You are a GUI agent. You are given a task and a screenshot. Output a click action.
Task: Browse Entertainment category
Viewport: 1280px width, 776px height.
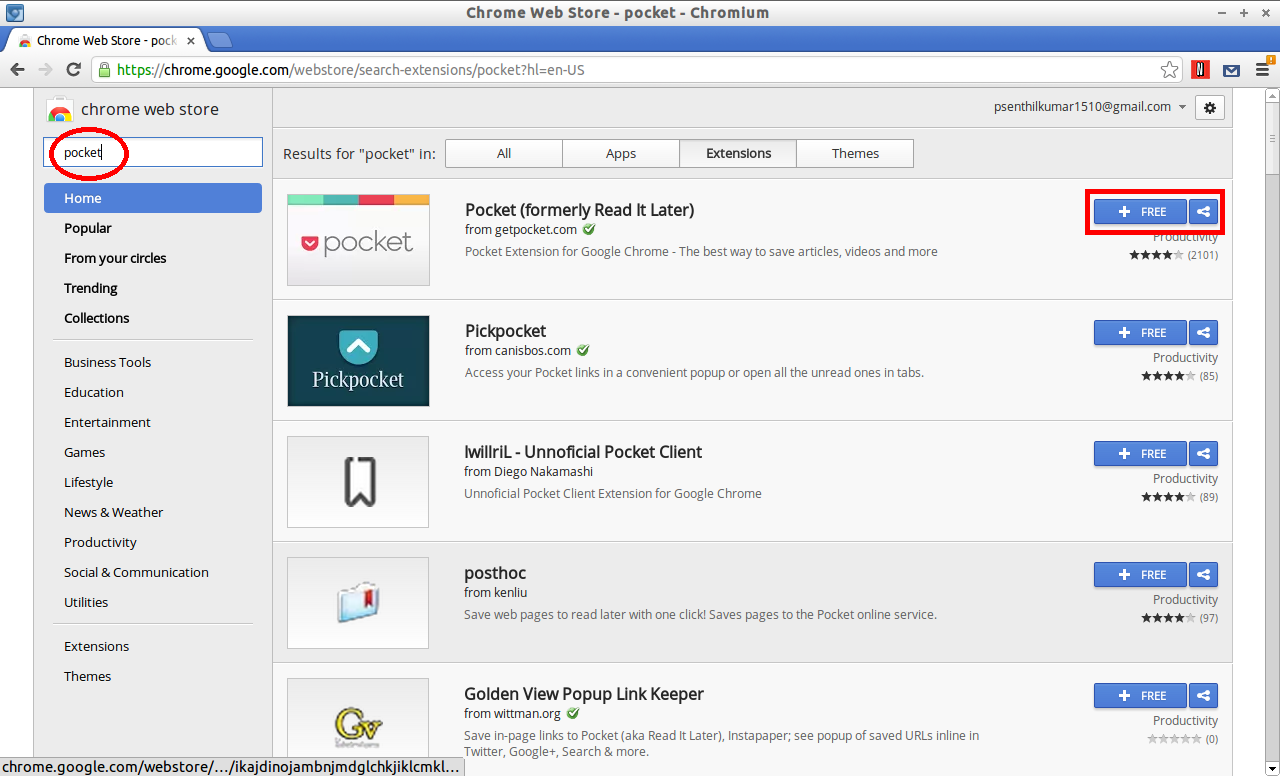point(107,422)
